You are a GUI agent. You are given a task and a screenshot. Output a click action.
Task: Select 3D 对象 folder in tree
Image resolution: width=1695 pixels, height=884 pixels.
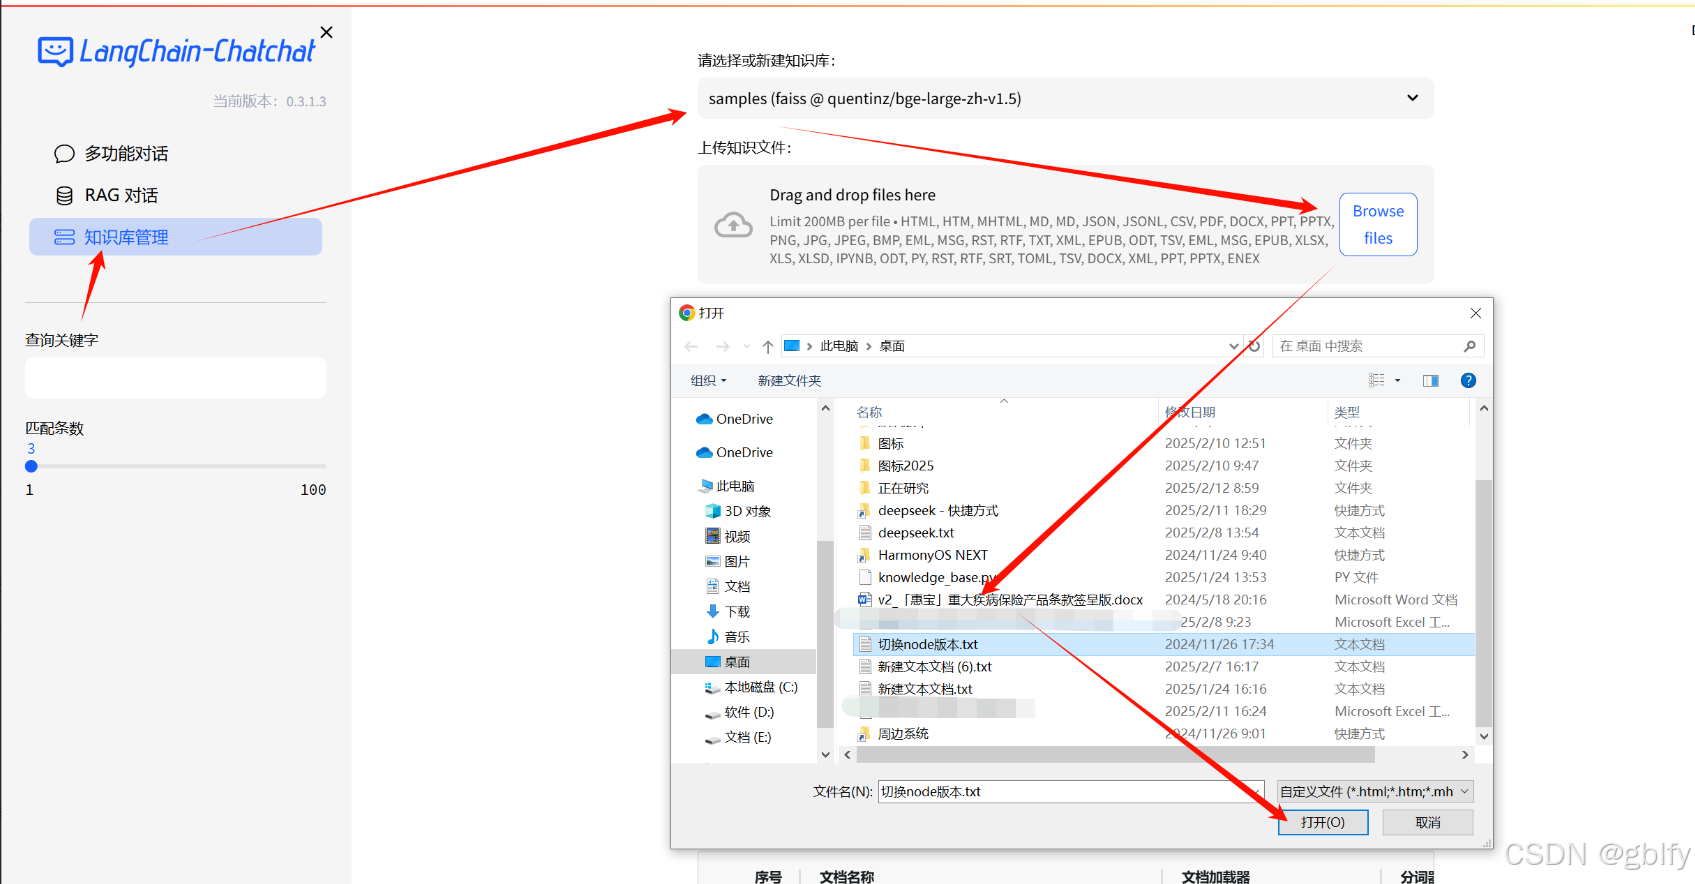738,511
